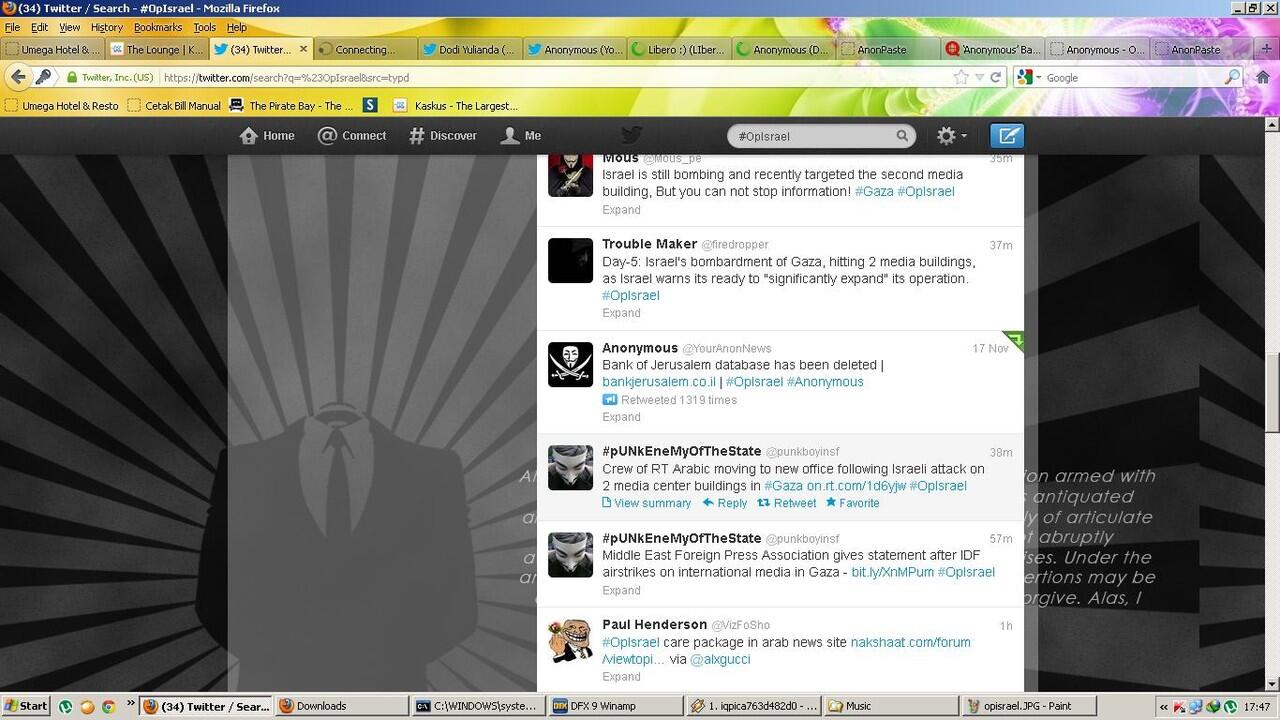
Task: Open The Pirate Bay bookmark
Action: (x=290, y=105)
